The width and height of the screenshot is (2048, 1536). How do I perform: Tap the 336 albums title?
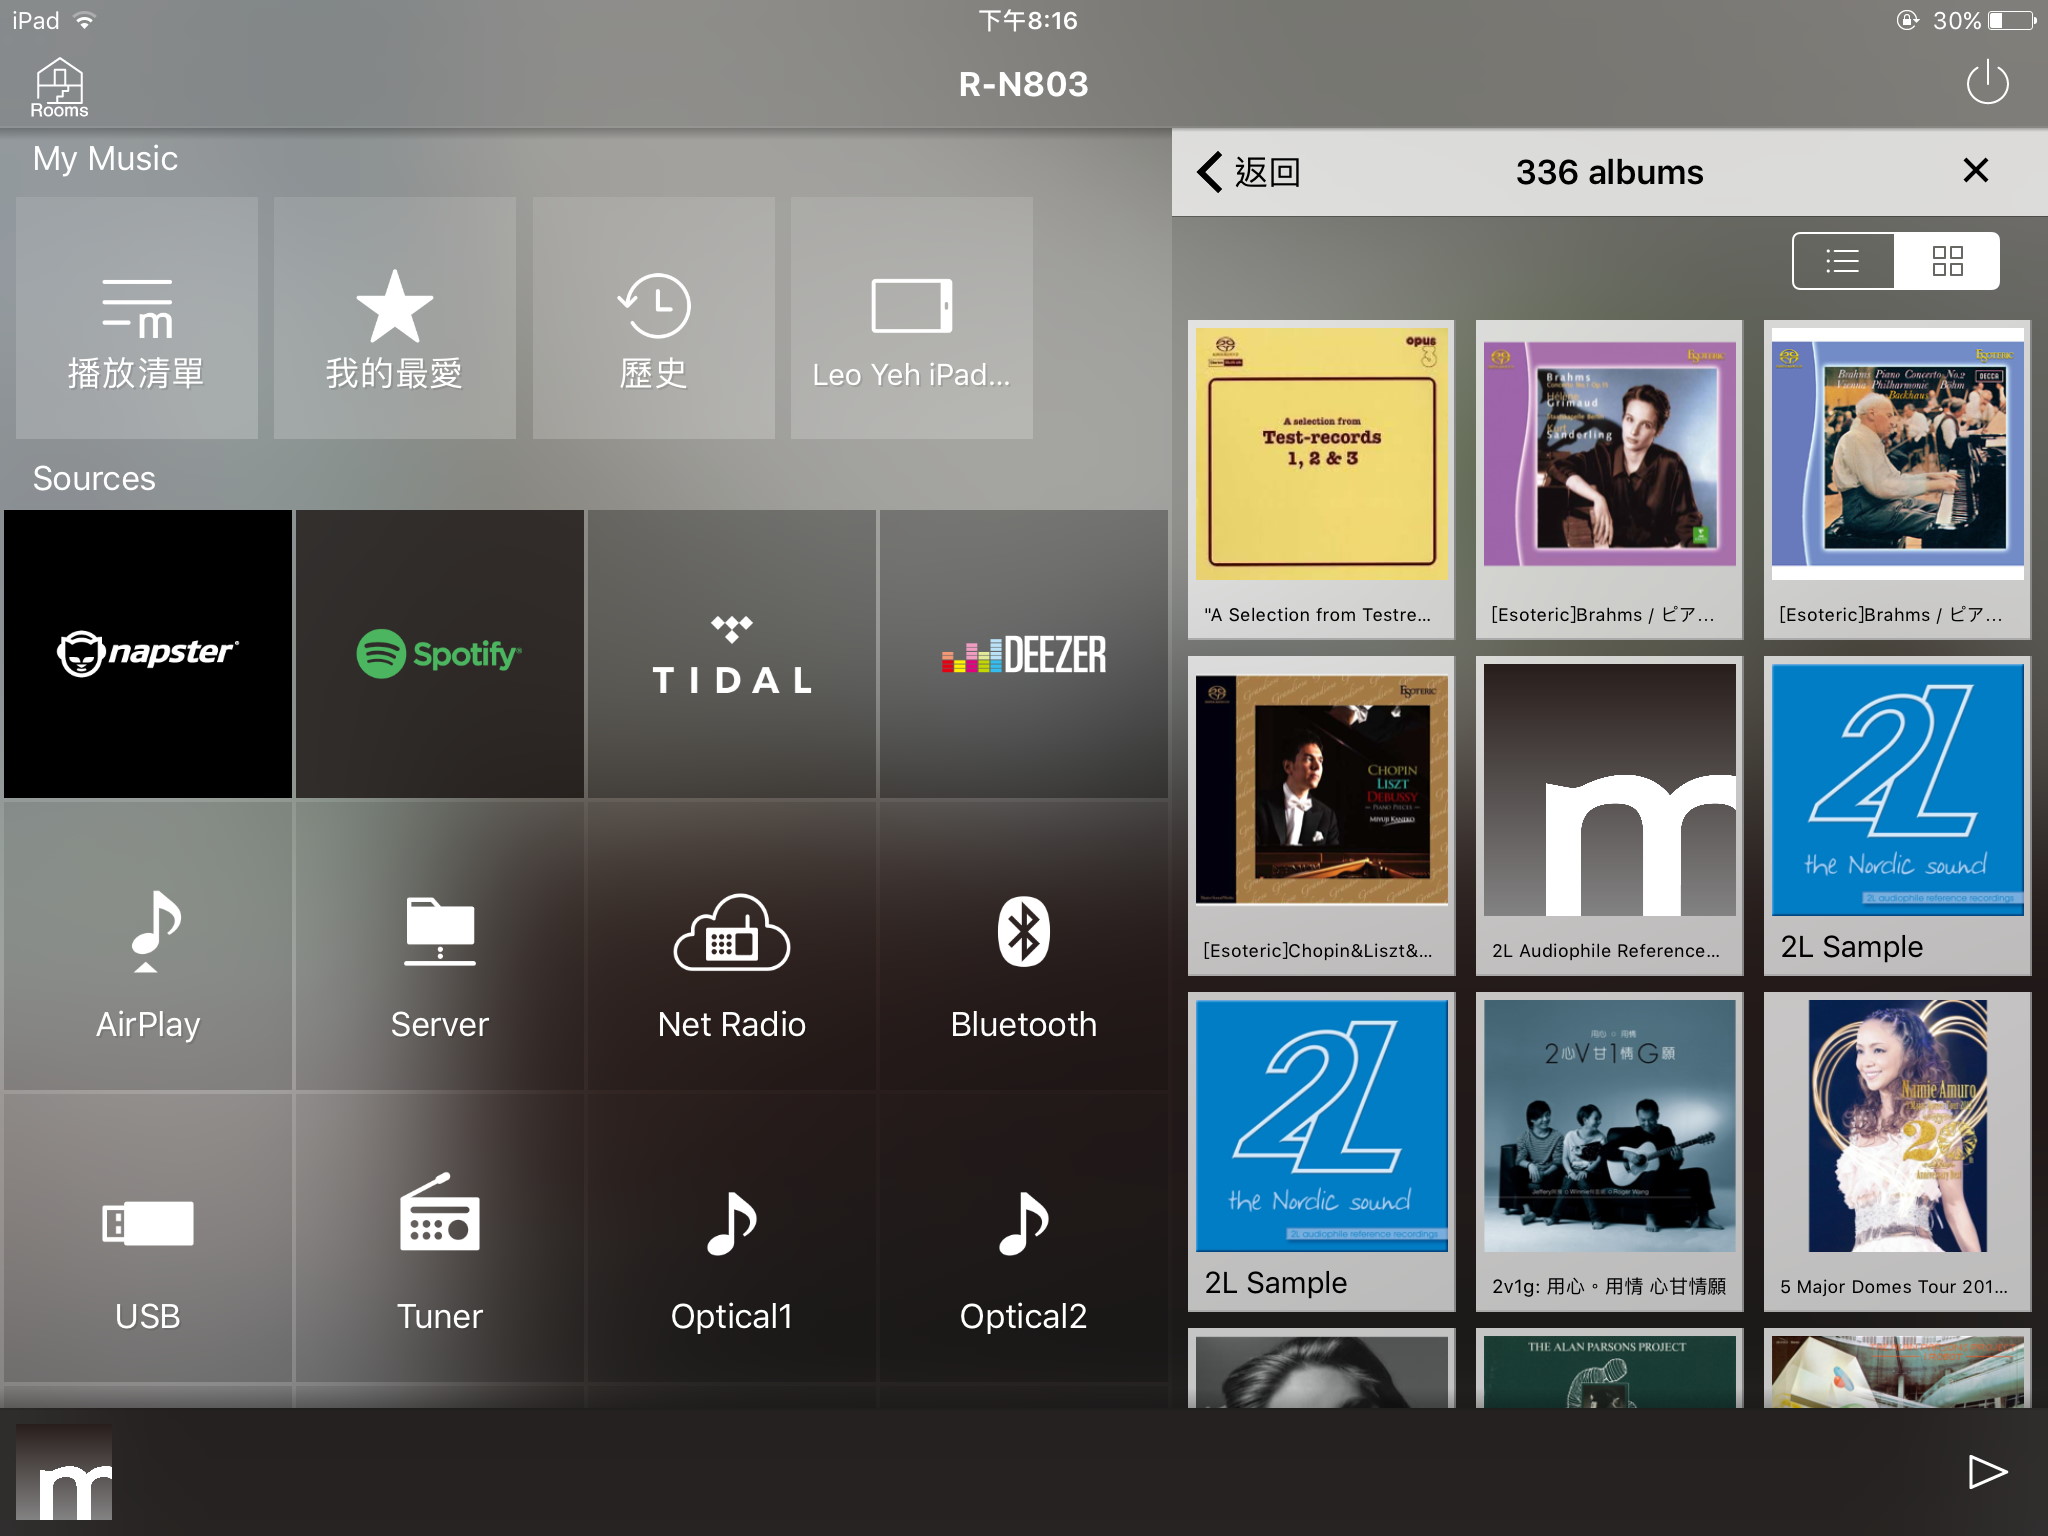pos(1609,172)
